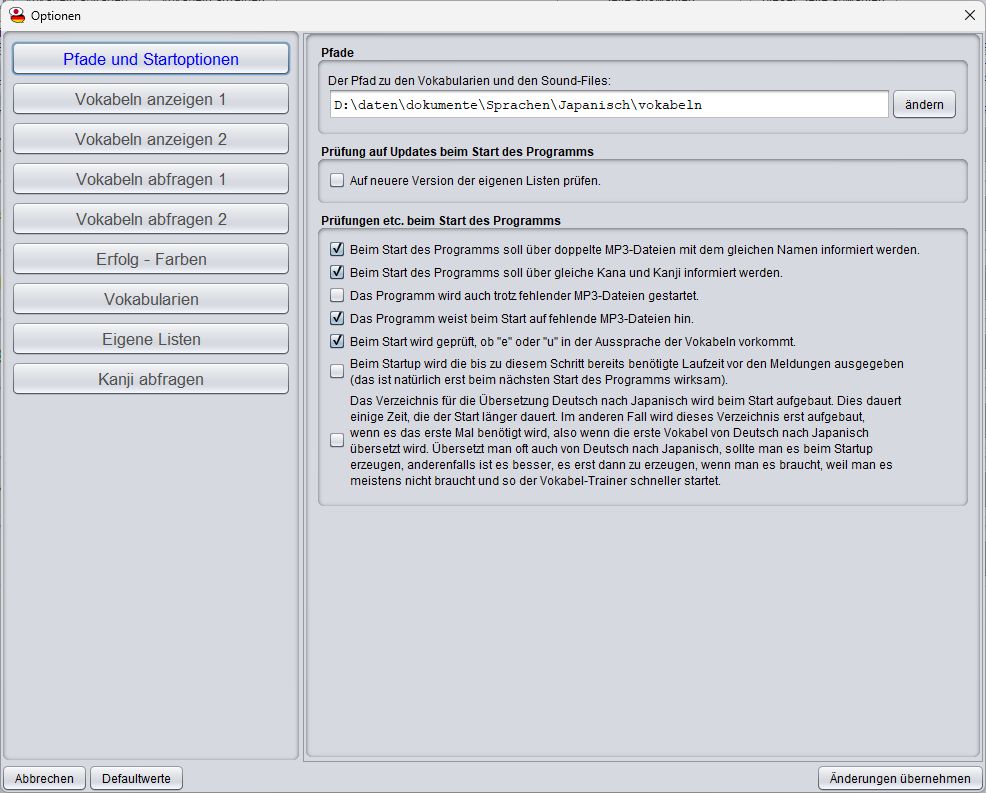Enable checking for newer list versions

point(337,181)
